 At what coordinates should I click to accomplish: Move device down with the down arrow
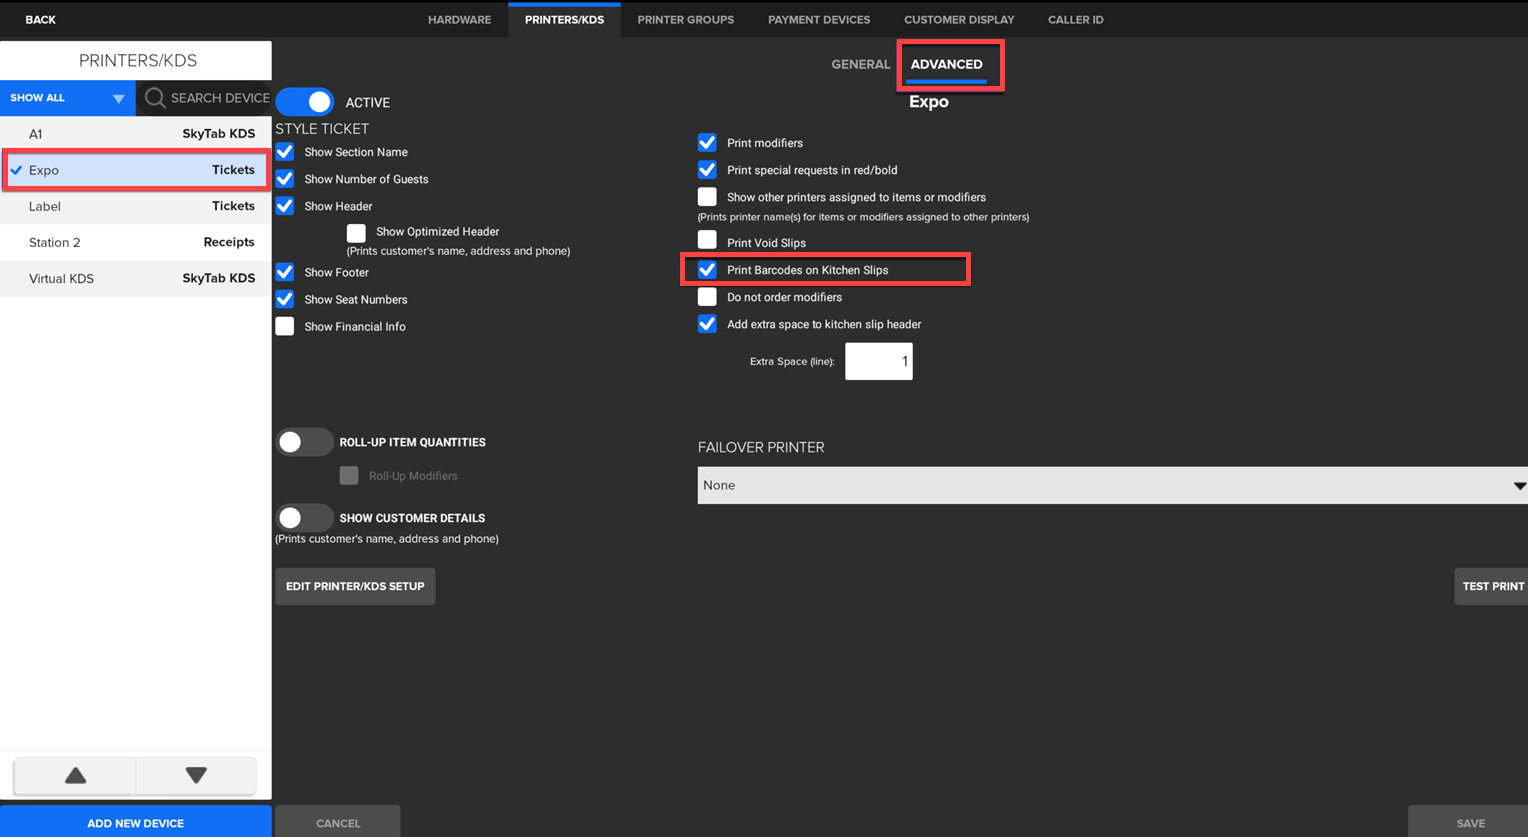[x=196, y=775]
